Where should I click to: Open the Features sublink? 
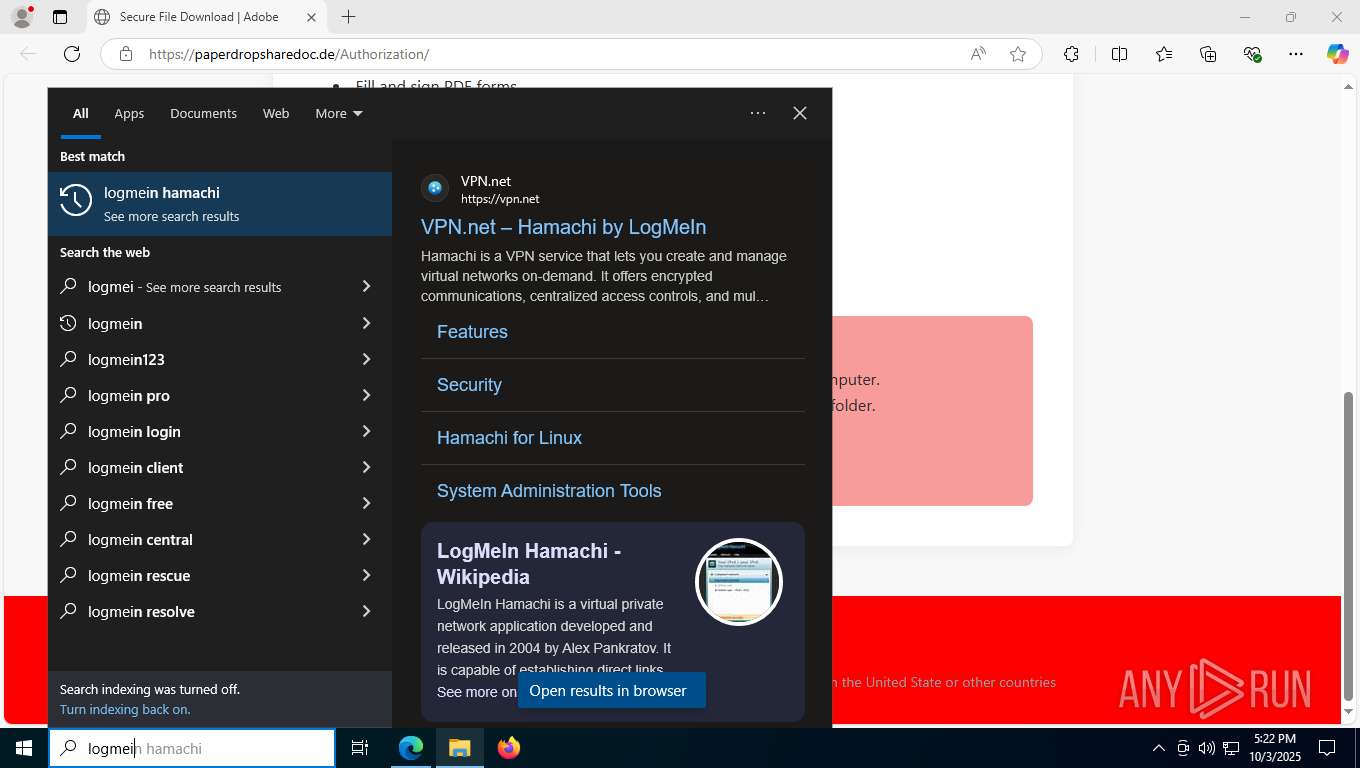click(x=472, y=332)
